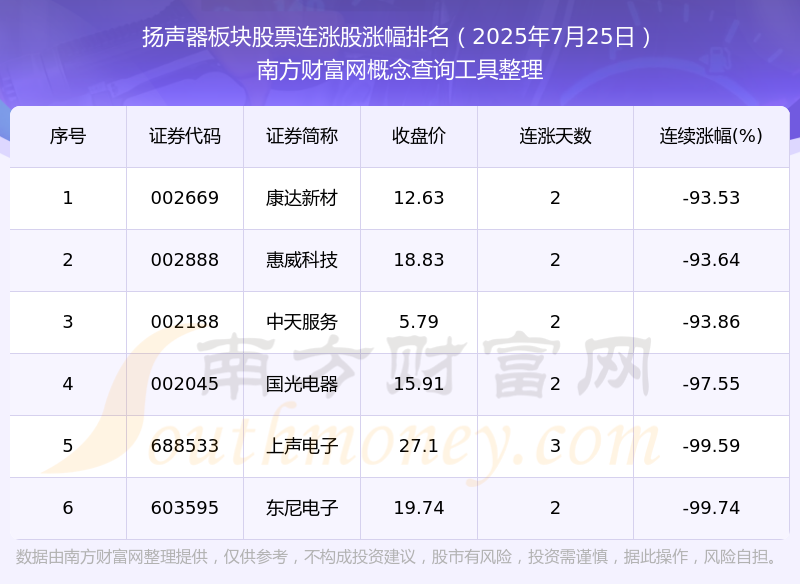Click the 连续涨幅(%) column header
800x584 pixels.
(x=711, y=136)
